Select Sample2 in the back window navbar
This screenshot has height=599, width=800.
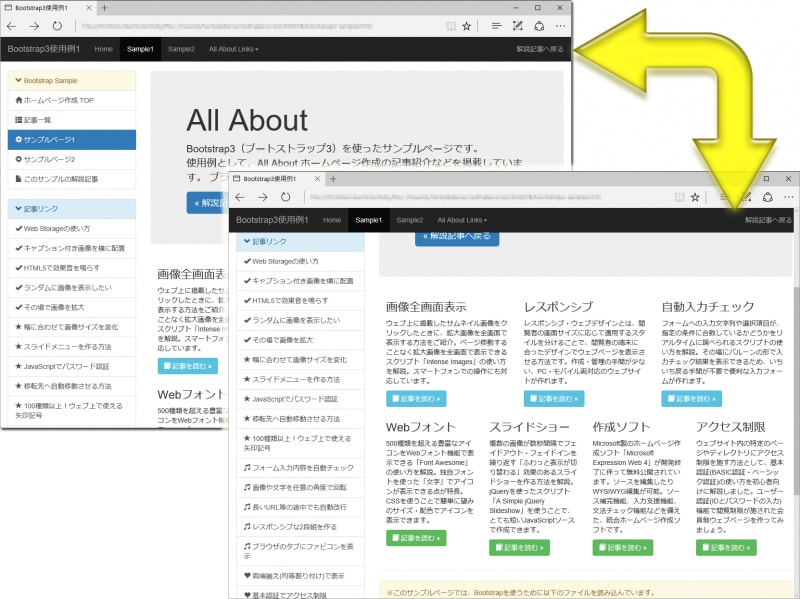pyautogui.click(x=181, y=49)
